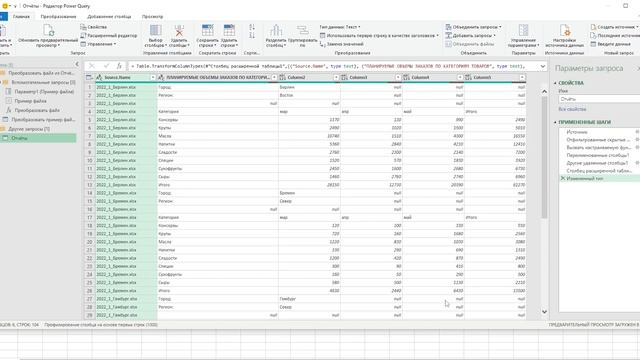Image resolution: width=640 pixels, height=360 pixels.
Task: Open the Создать источник dropdown
Action: point(614,27)
